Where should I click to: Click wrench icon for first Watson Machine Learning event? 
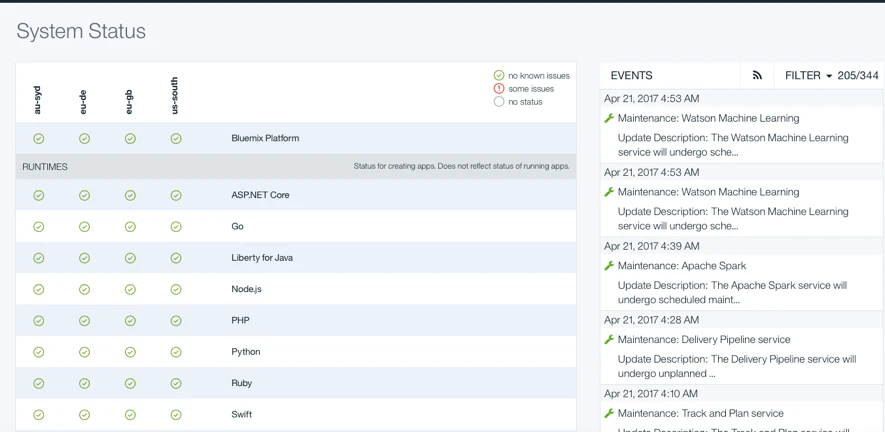(x=609, y=118)
